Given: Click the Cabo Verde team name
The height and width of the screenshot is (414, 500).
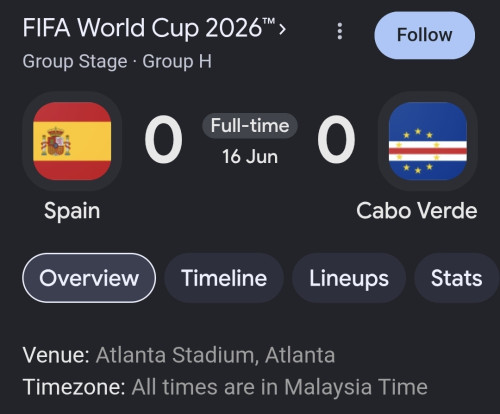Looking at the screenshot, I should [x=417, y=211].
